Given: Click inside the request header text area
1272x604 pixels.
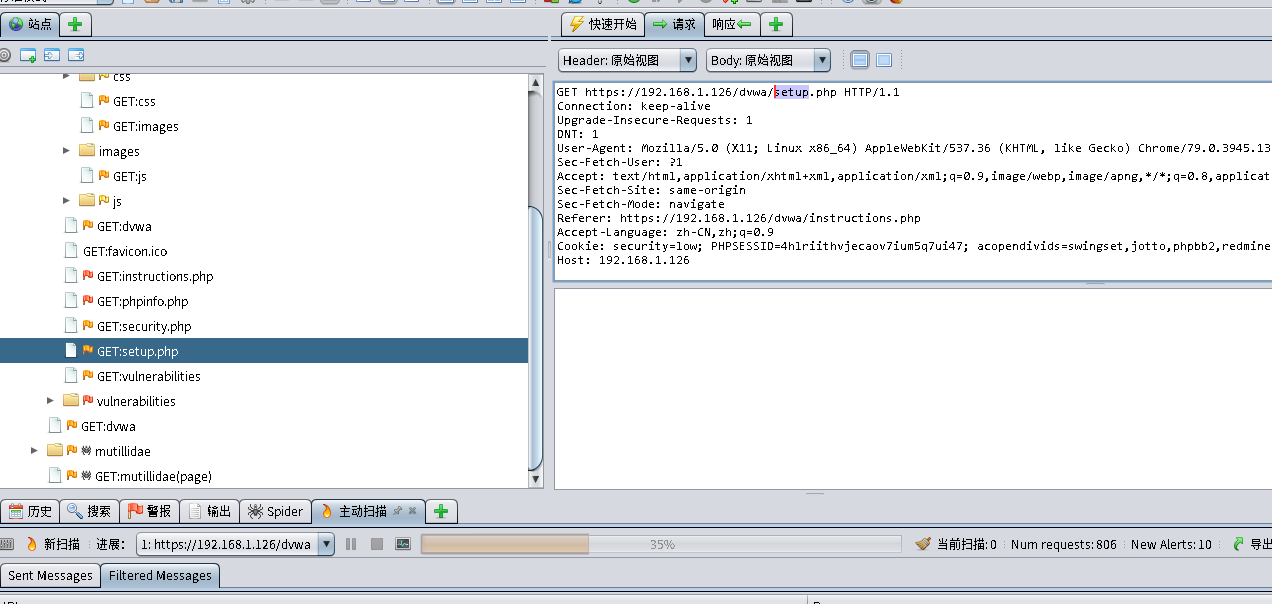Looking at the screenshot, I should point(913,180).
